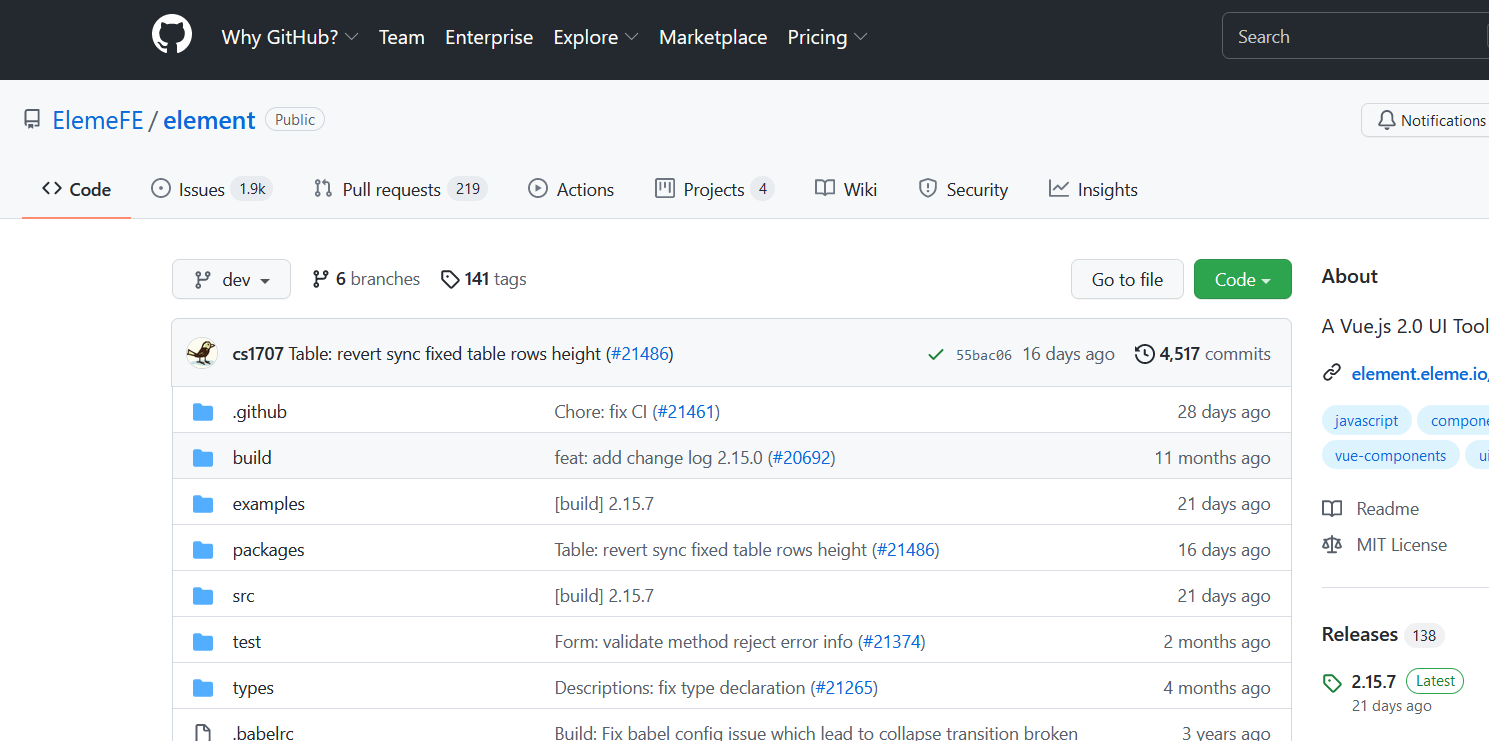Open the .babelrc file
Screen dimensions: 1489x741
pyautogui.click(x=263, y=733)
